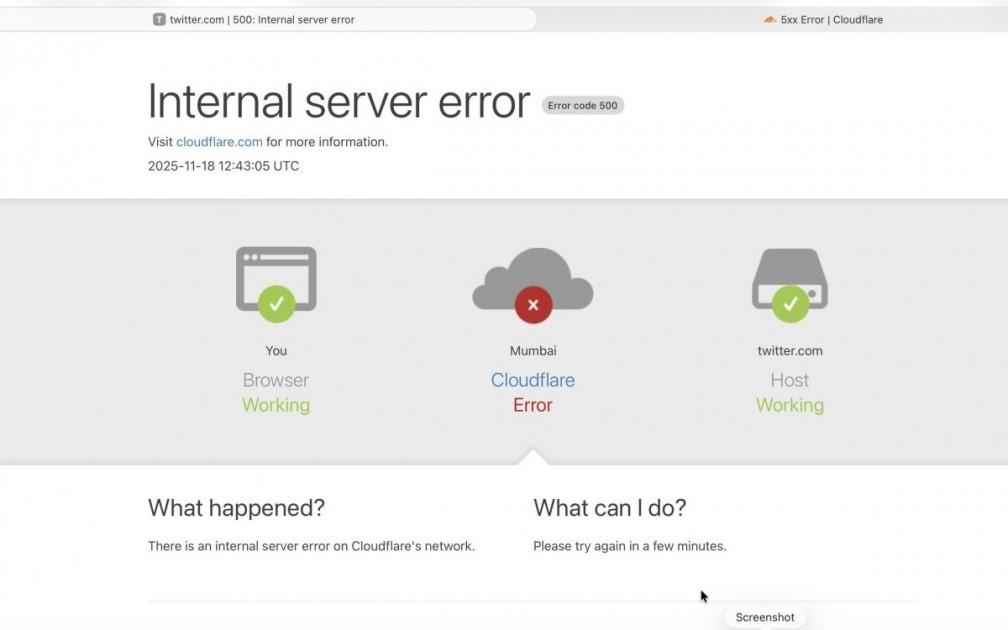Click the Internal server error page title
The height and width of the screenshot is (630, 1008).
click(338, 100)
